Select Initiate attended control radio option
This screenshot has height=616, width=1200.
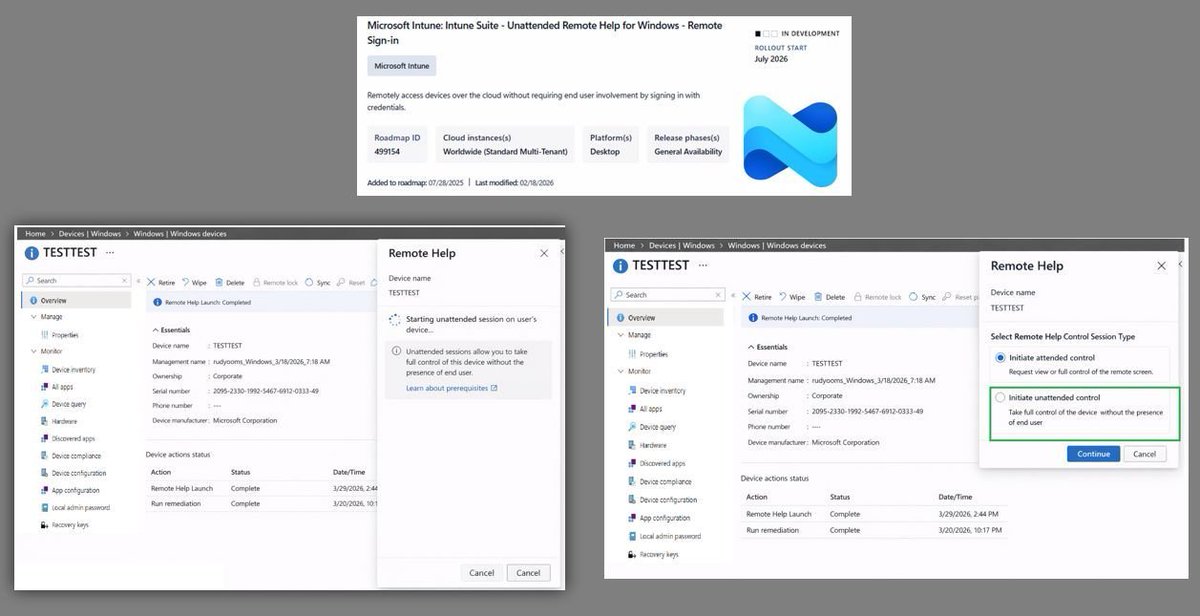pyautogui.click(x=1000, y=358)
